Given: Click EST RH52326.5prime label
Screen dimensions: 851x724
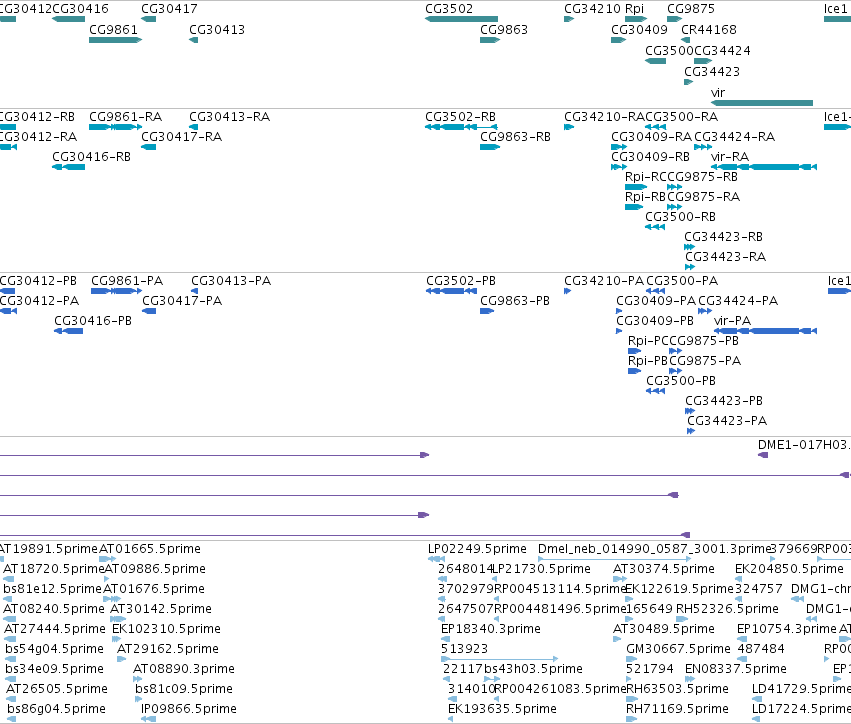Looking at the screenshot, I should (727, 608).
